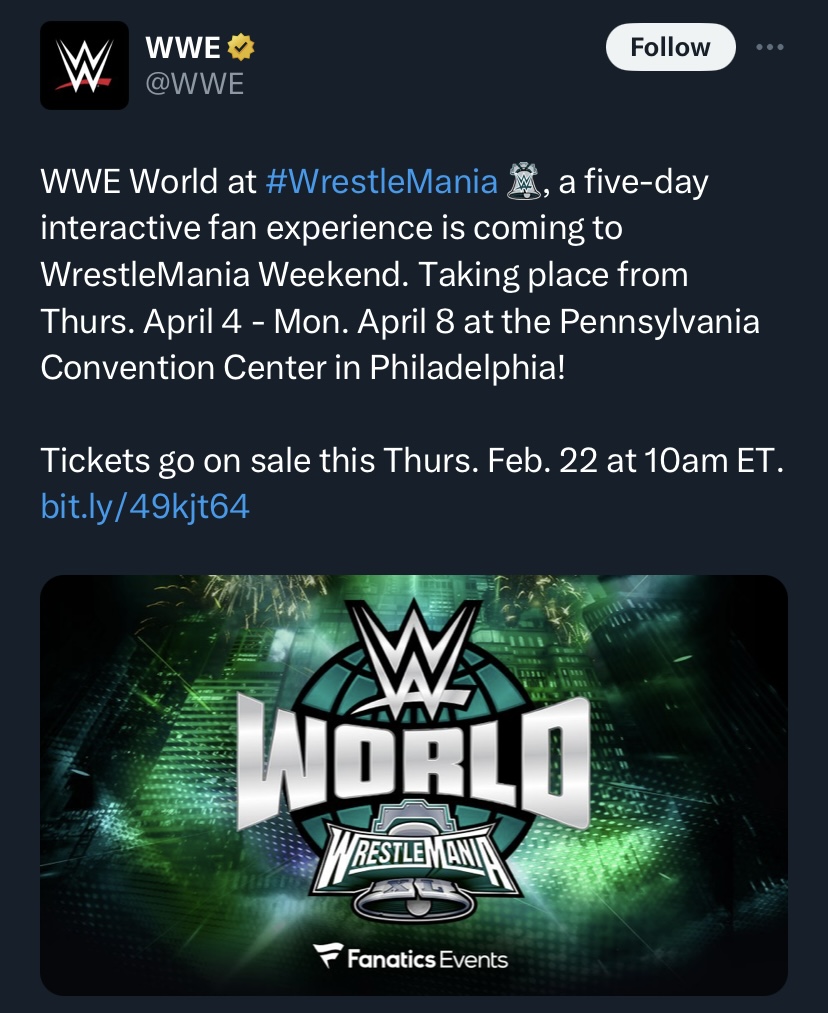Click the metallic WORLD lettering
This screenshot has width=828, height=1013.
click(x=412, y=761)
